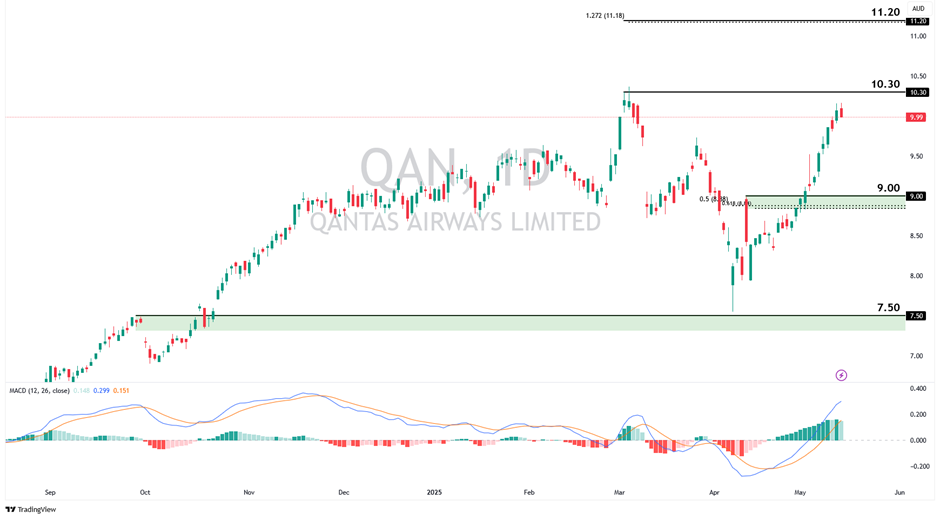The width and height of the screenshot is (940, 519).
Task: Open the AUD currency selector
Action: click(918, 7)
